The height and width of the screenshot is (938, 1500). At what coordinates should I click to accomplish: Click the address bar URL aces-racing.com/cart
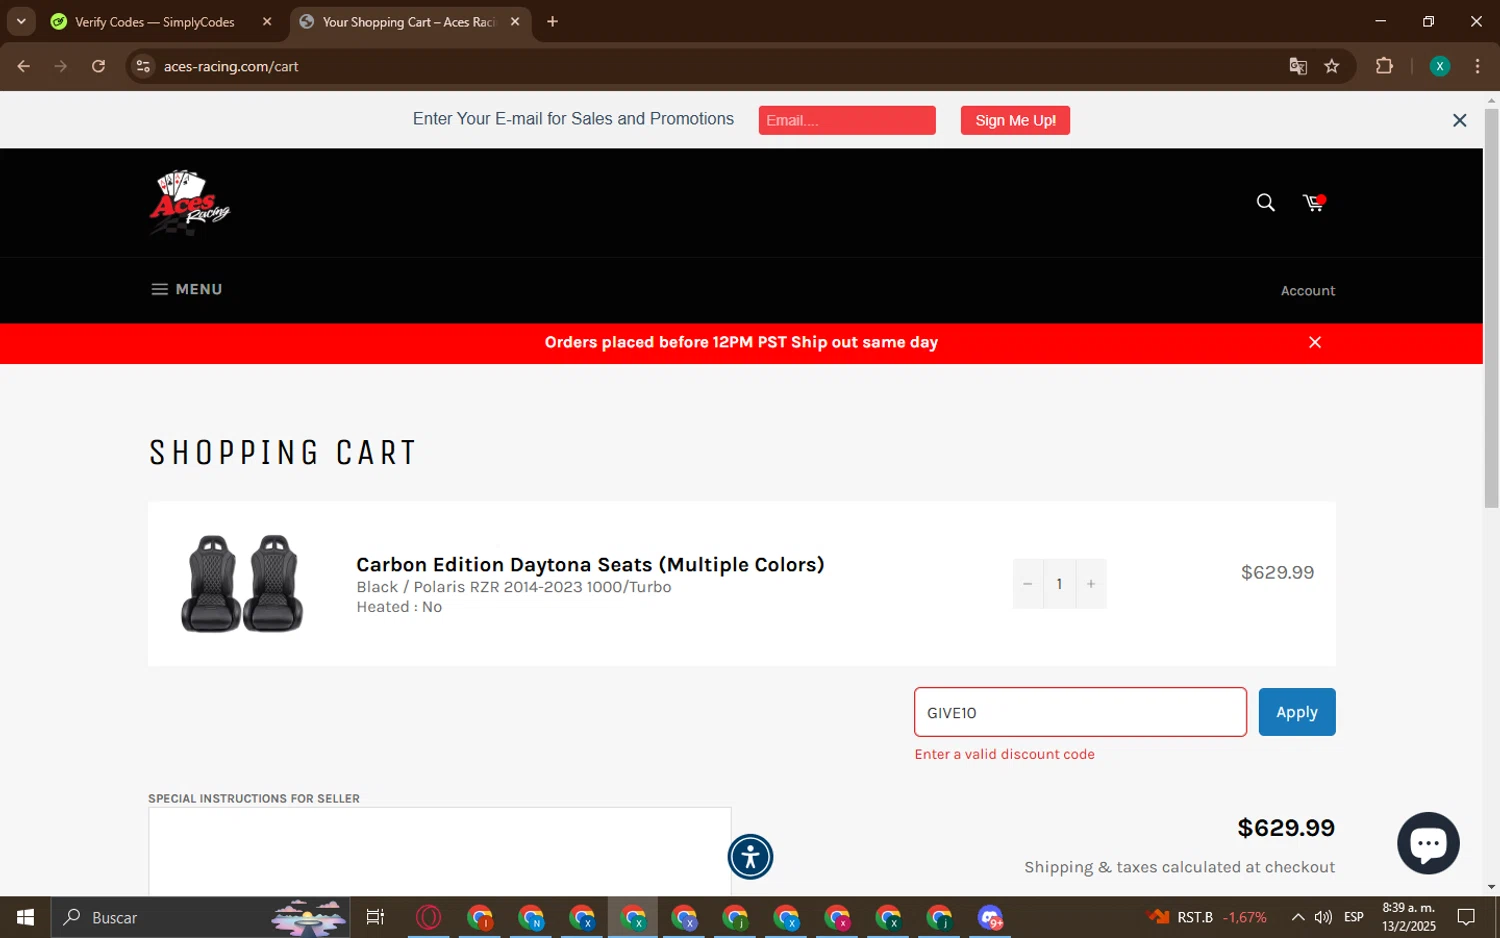click(x=231, y=67)
